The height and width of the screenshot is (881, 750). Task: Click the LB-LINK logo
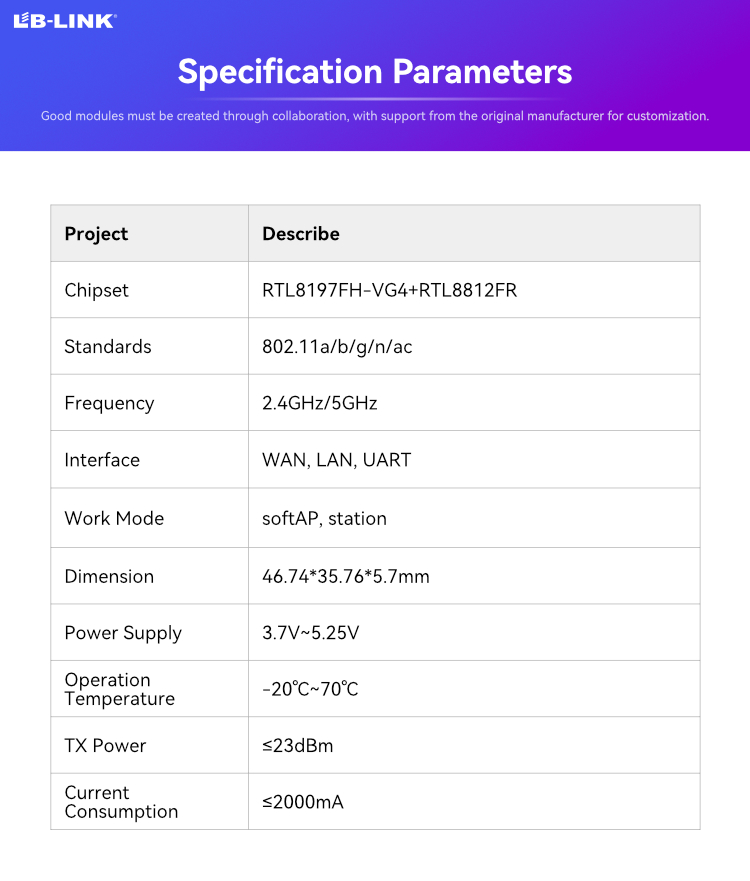65,21
